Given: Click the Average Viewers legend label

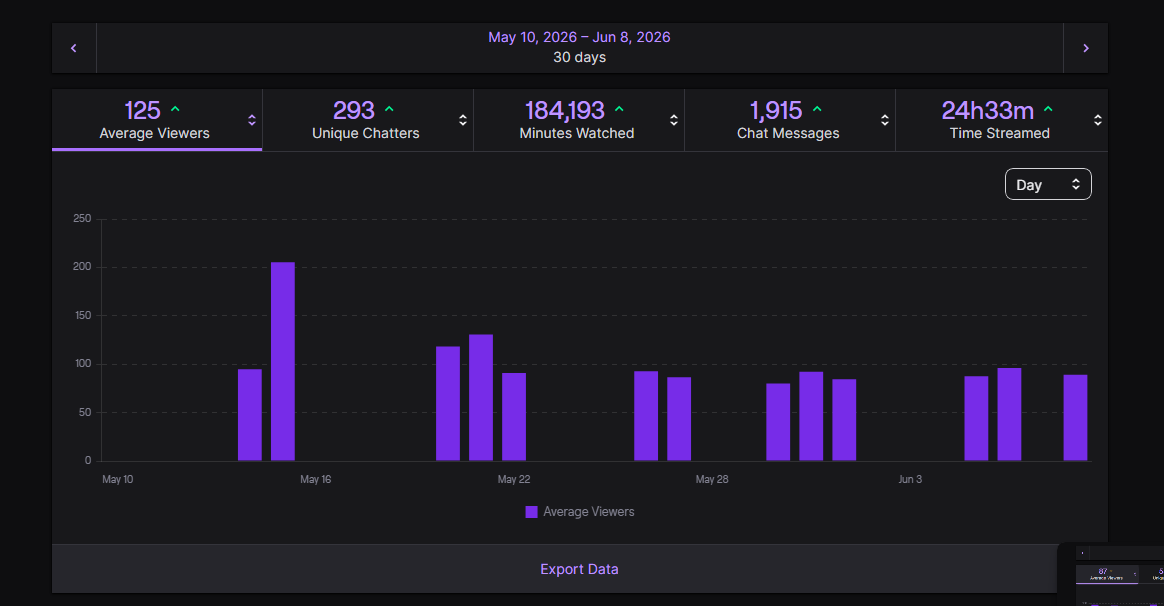Looking at the screenshot, I should pyautogui.click(x=589, y=512).
